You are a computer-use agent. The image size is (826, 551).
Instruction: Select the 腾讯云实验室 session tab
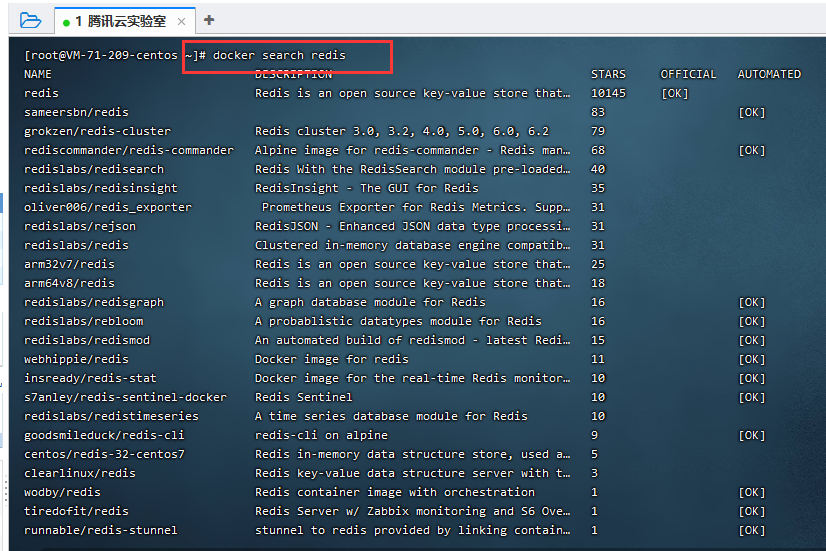(x=125, y=21)
